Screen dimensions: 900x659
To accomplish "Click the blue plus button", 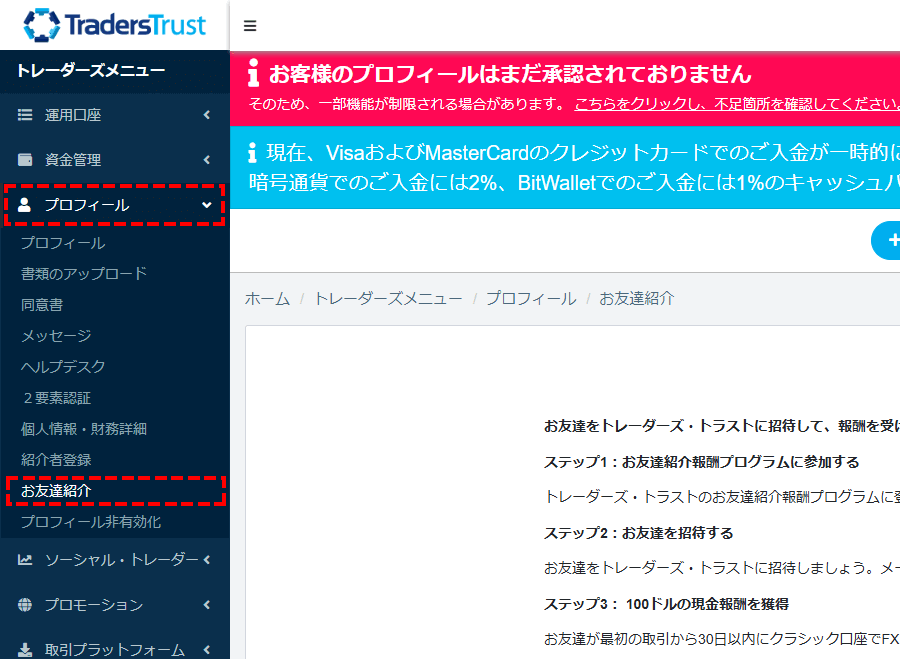I will click(886, 241).
